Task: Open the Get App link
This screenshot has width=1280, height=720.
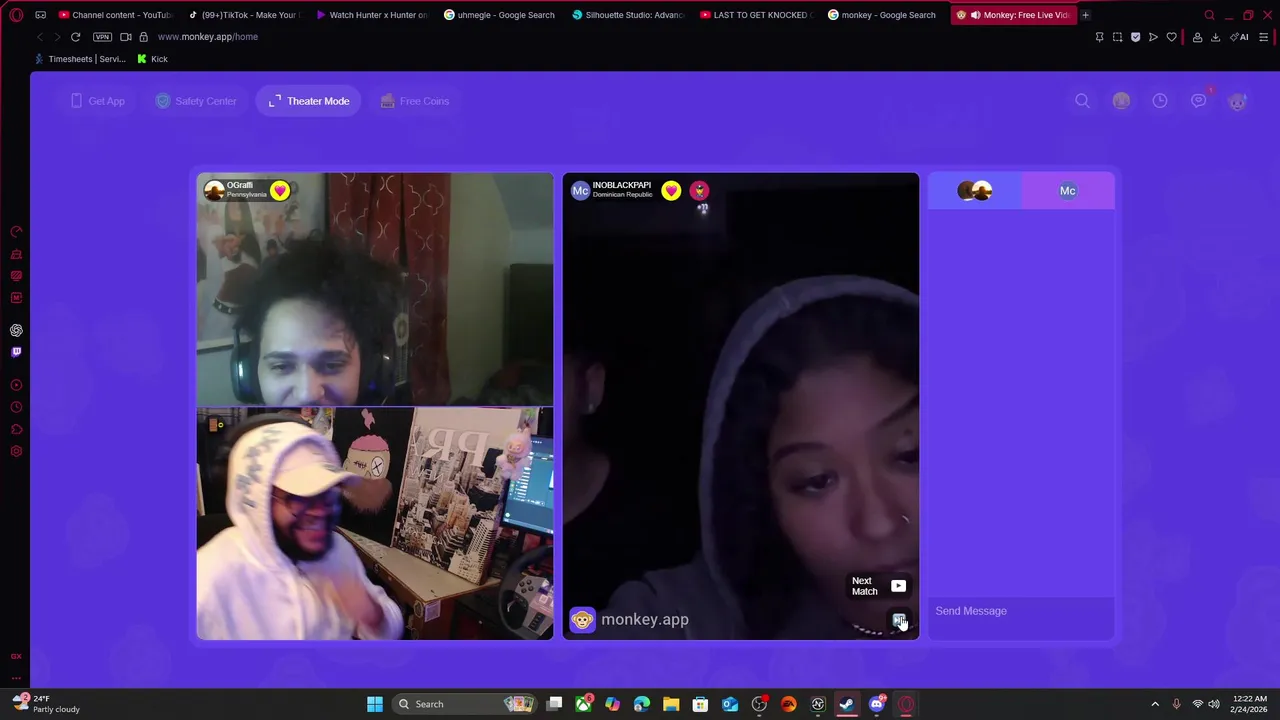Action: point(98,101)
